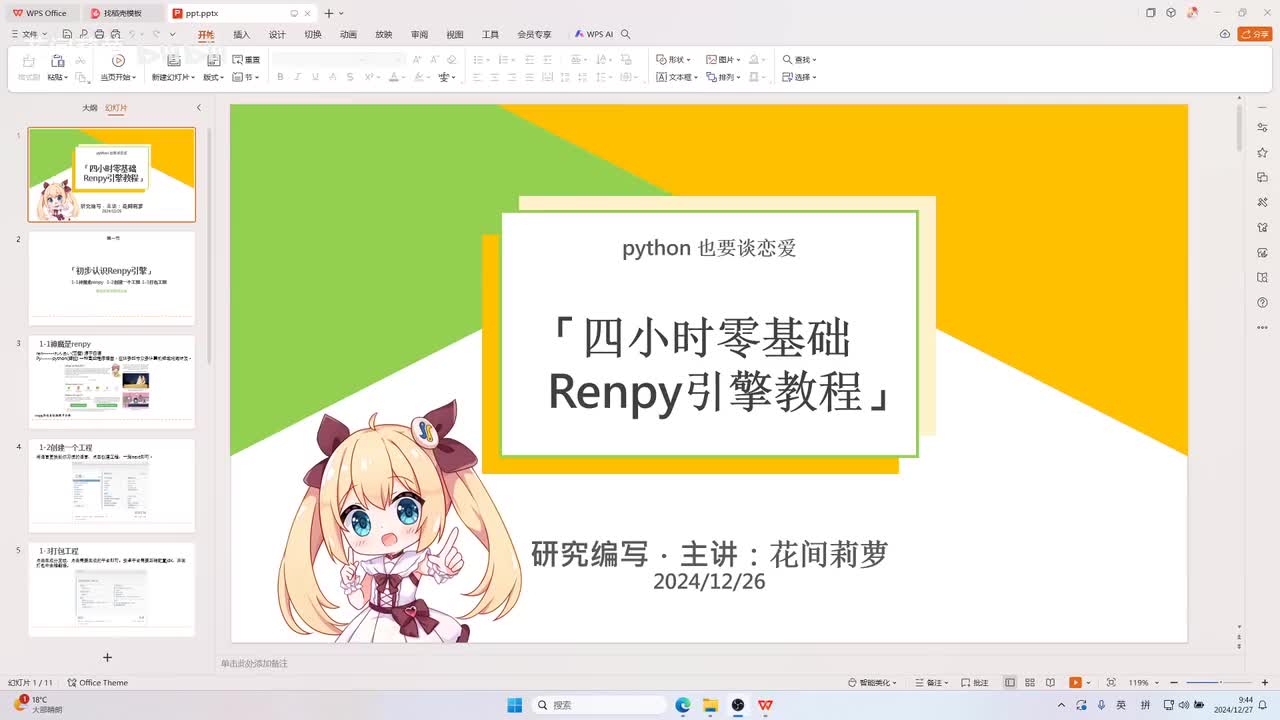Open the 文件 file menu
1280x720 pixels.
point(29,34)
